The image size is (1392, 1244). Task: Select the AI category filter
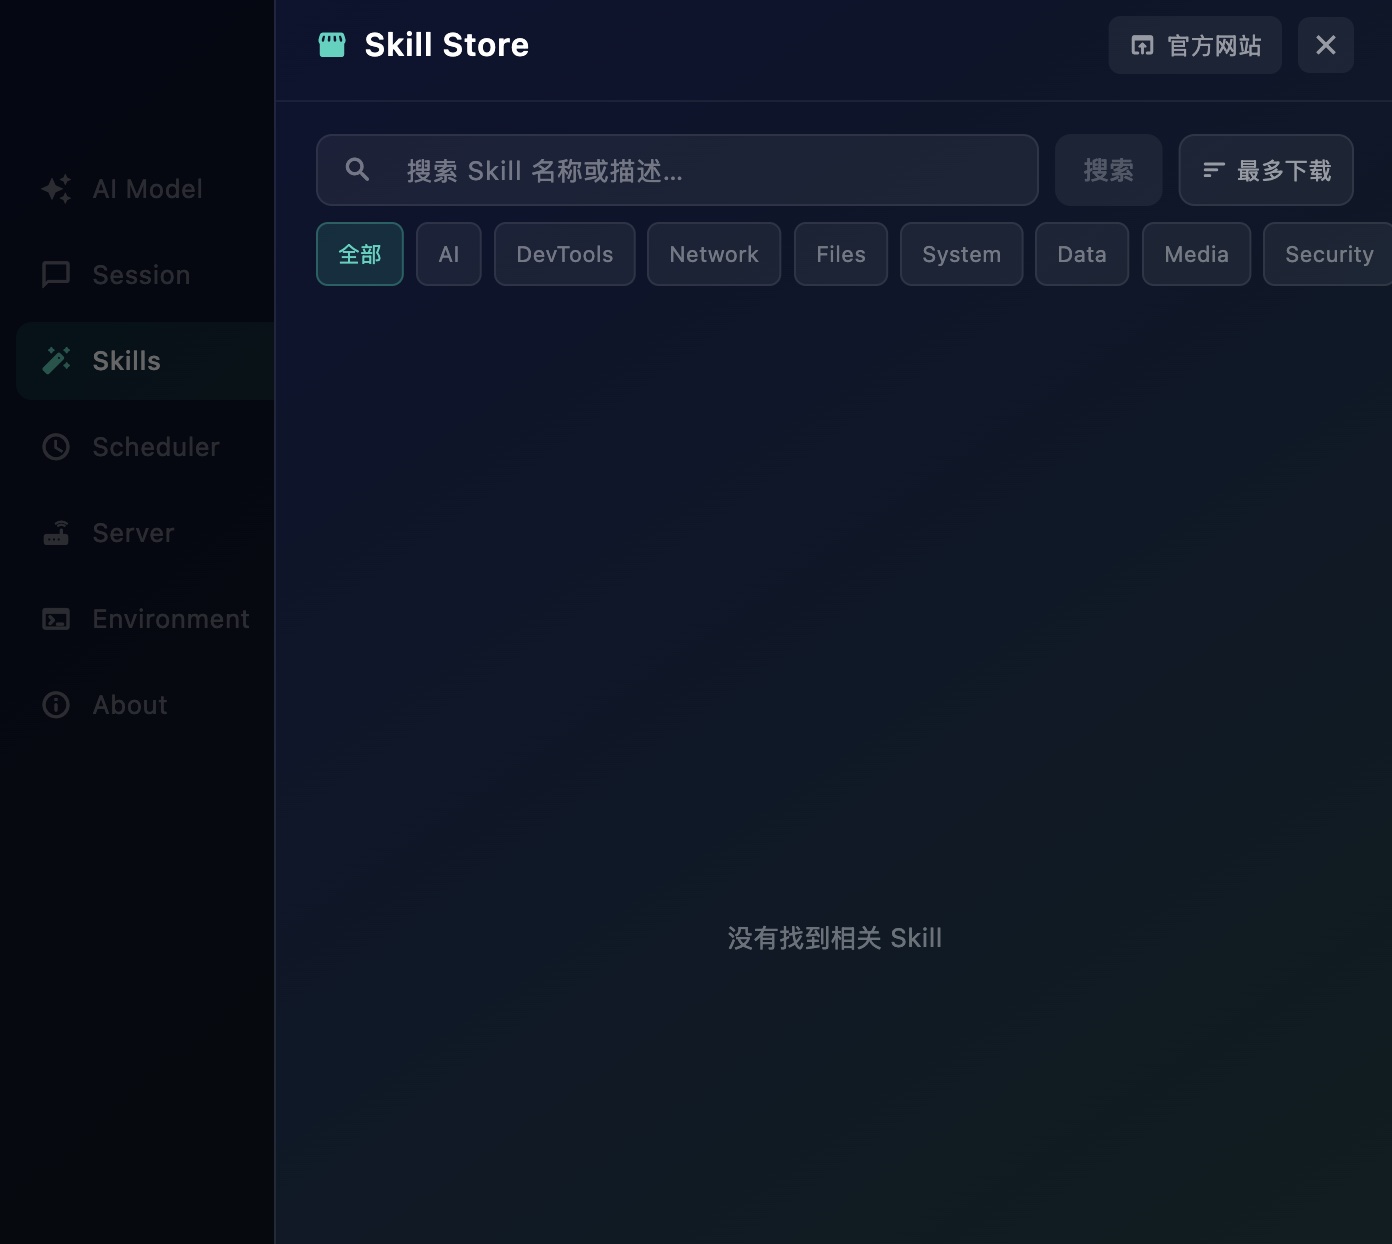448,254
